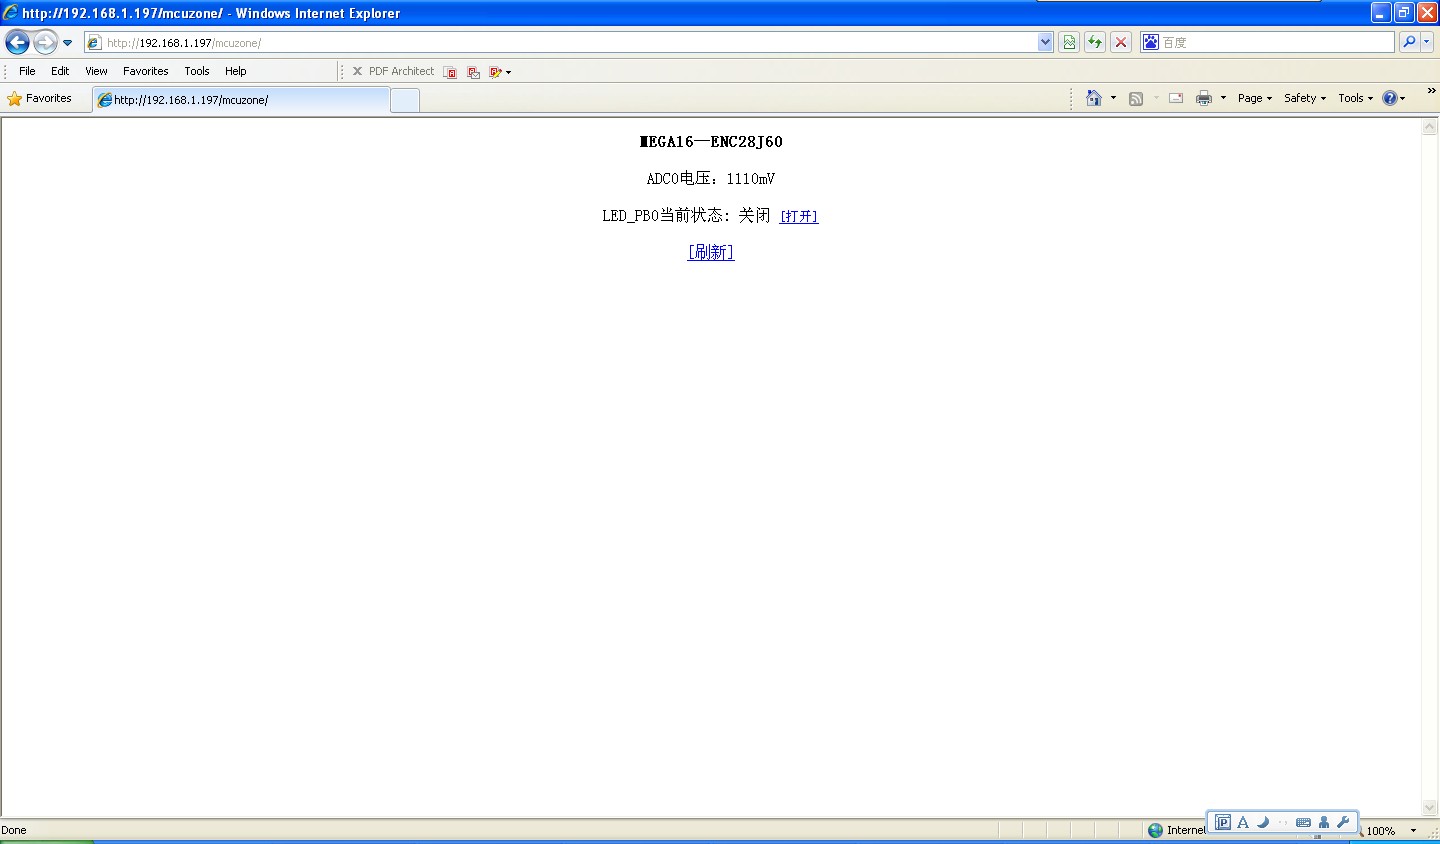Click the IME wrench settings icon

click(1344, 822)
